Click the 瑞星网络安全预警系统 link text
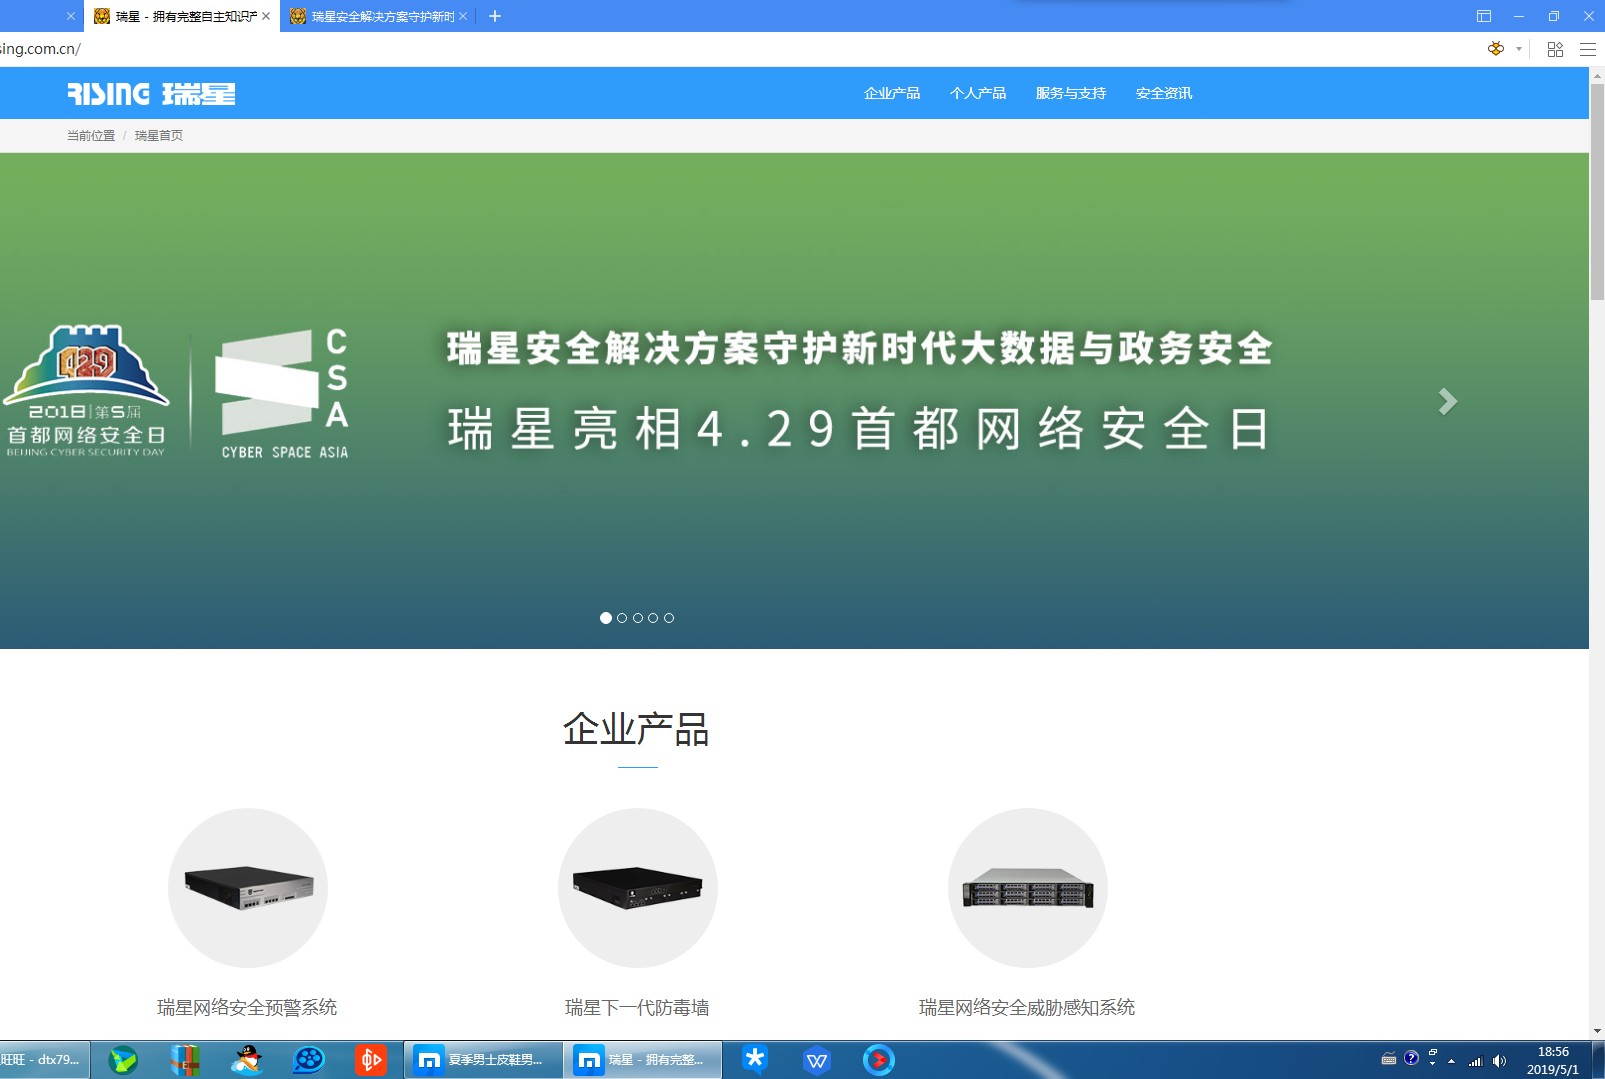This screenshot has height=1079, width=1605. click(x=247, y=1007)
